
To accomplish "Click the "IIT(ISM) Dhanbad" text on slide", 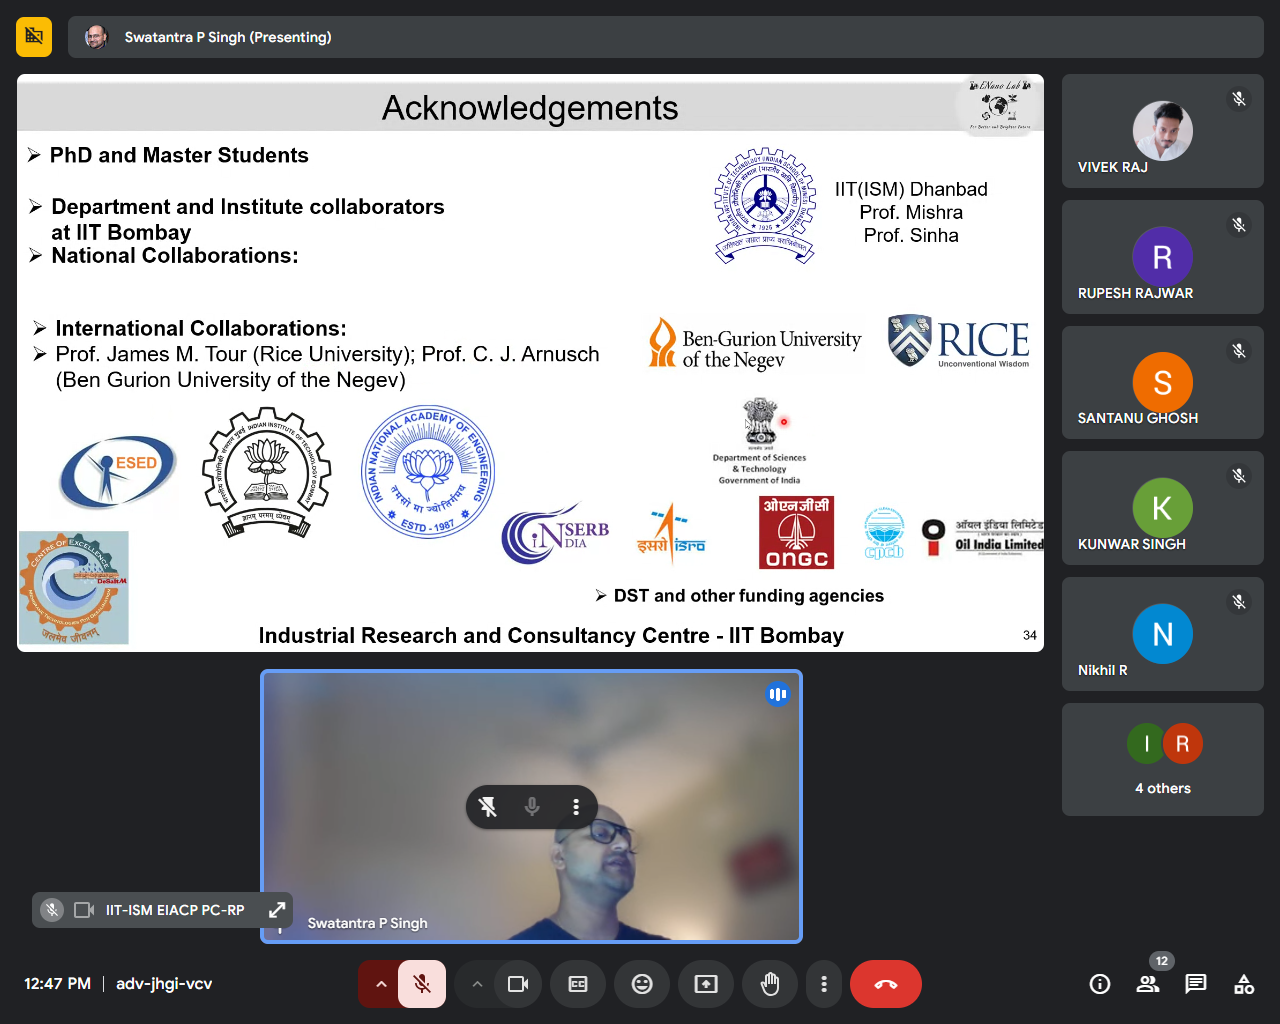I will pos(911,189).
